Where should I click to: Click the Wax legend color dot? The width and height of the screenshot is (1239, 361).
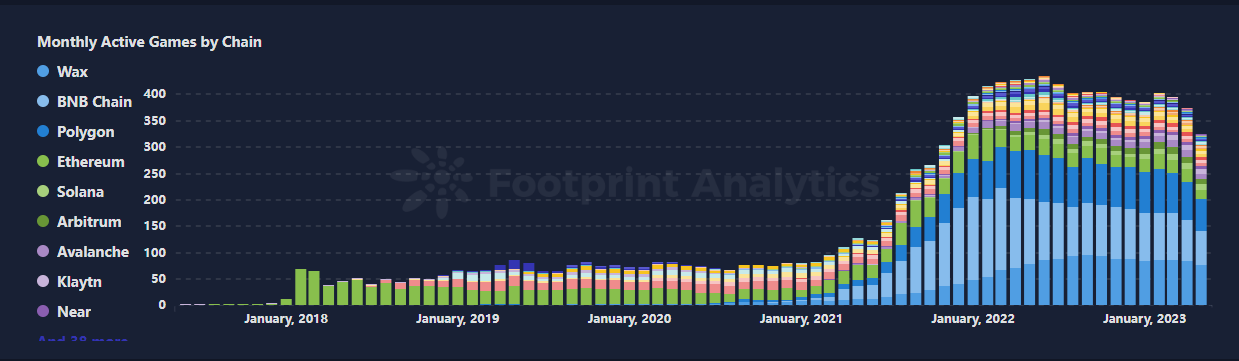43,72
